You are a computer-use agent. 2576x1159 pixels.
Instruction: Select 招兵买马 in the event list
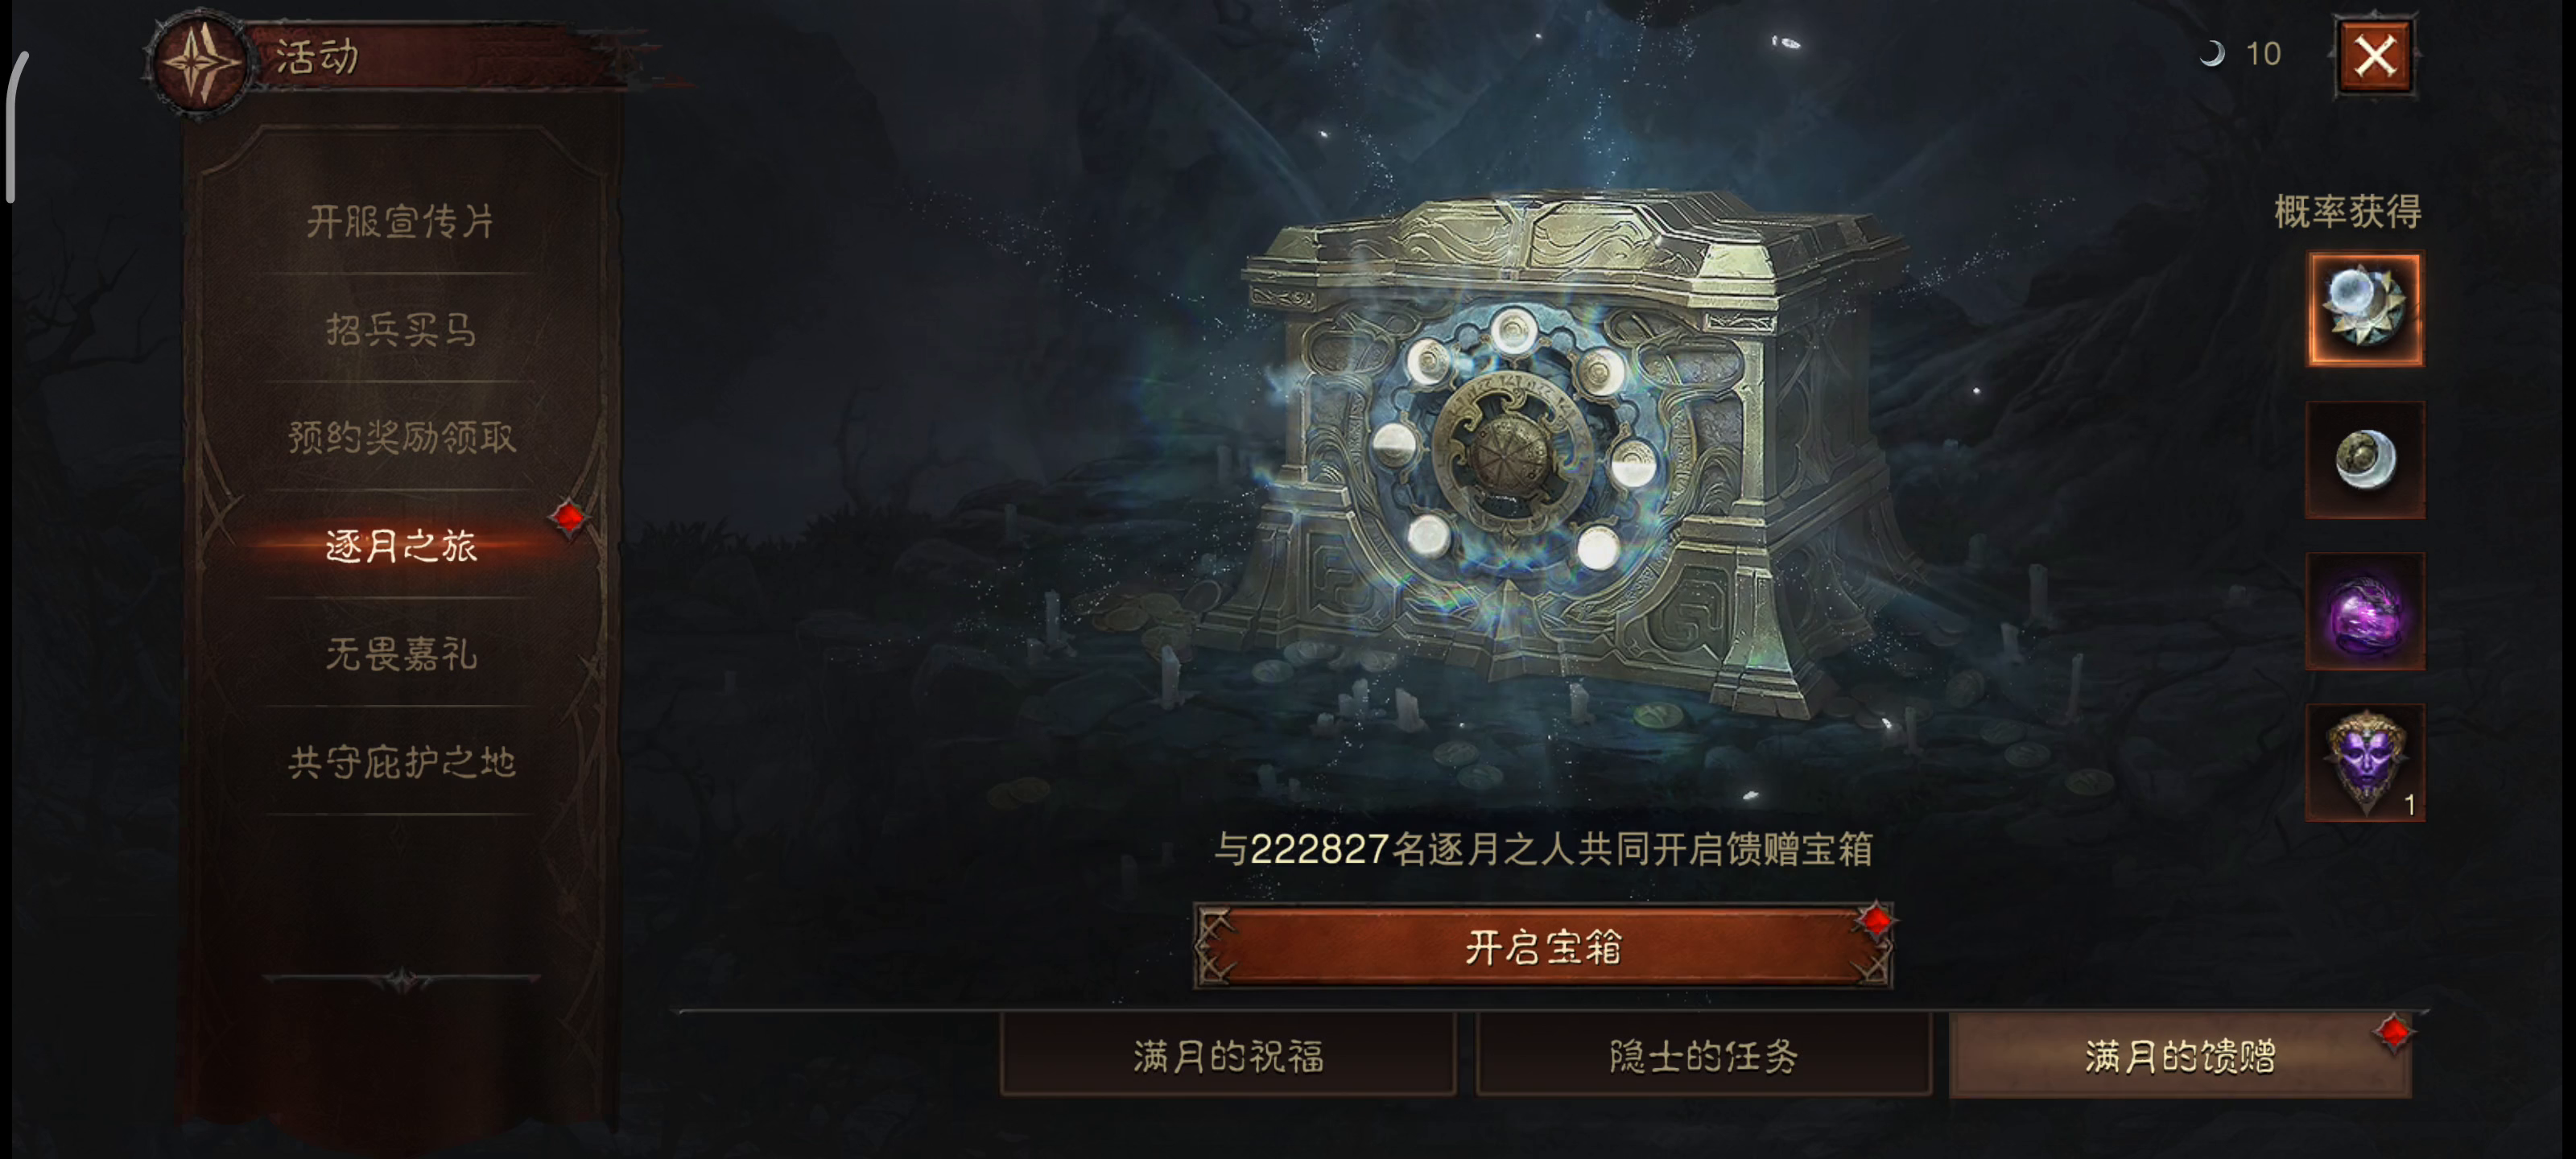point(400,329)
